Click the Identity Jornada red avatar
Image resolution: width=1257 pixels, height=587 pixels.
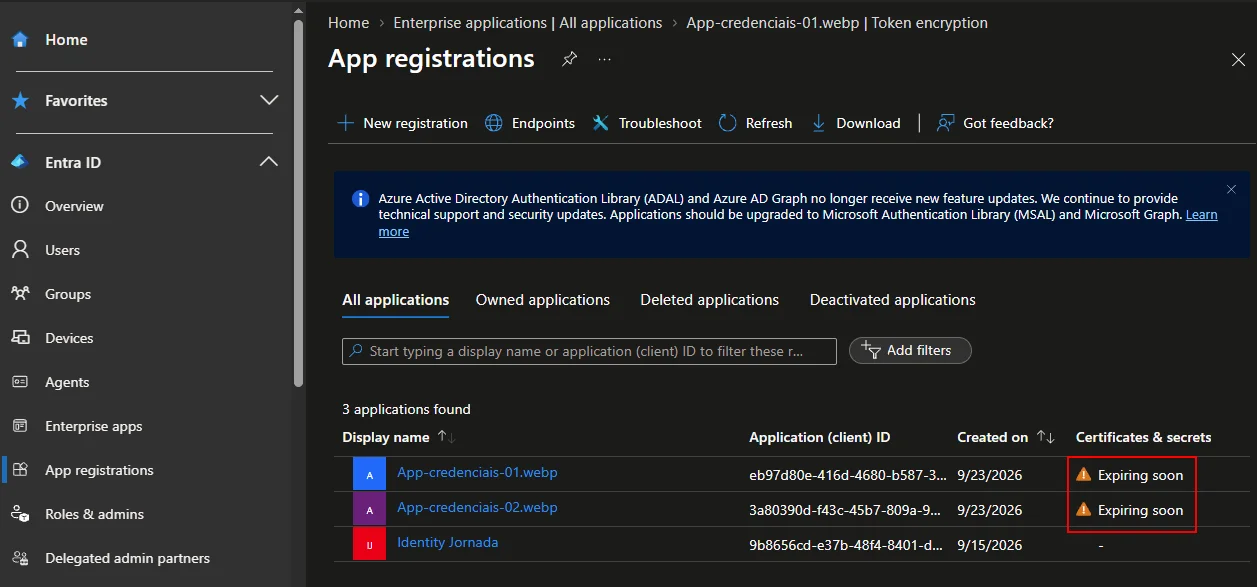coord(369,544)
